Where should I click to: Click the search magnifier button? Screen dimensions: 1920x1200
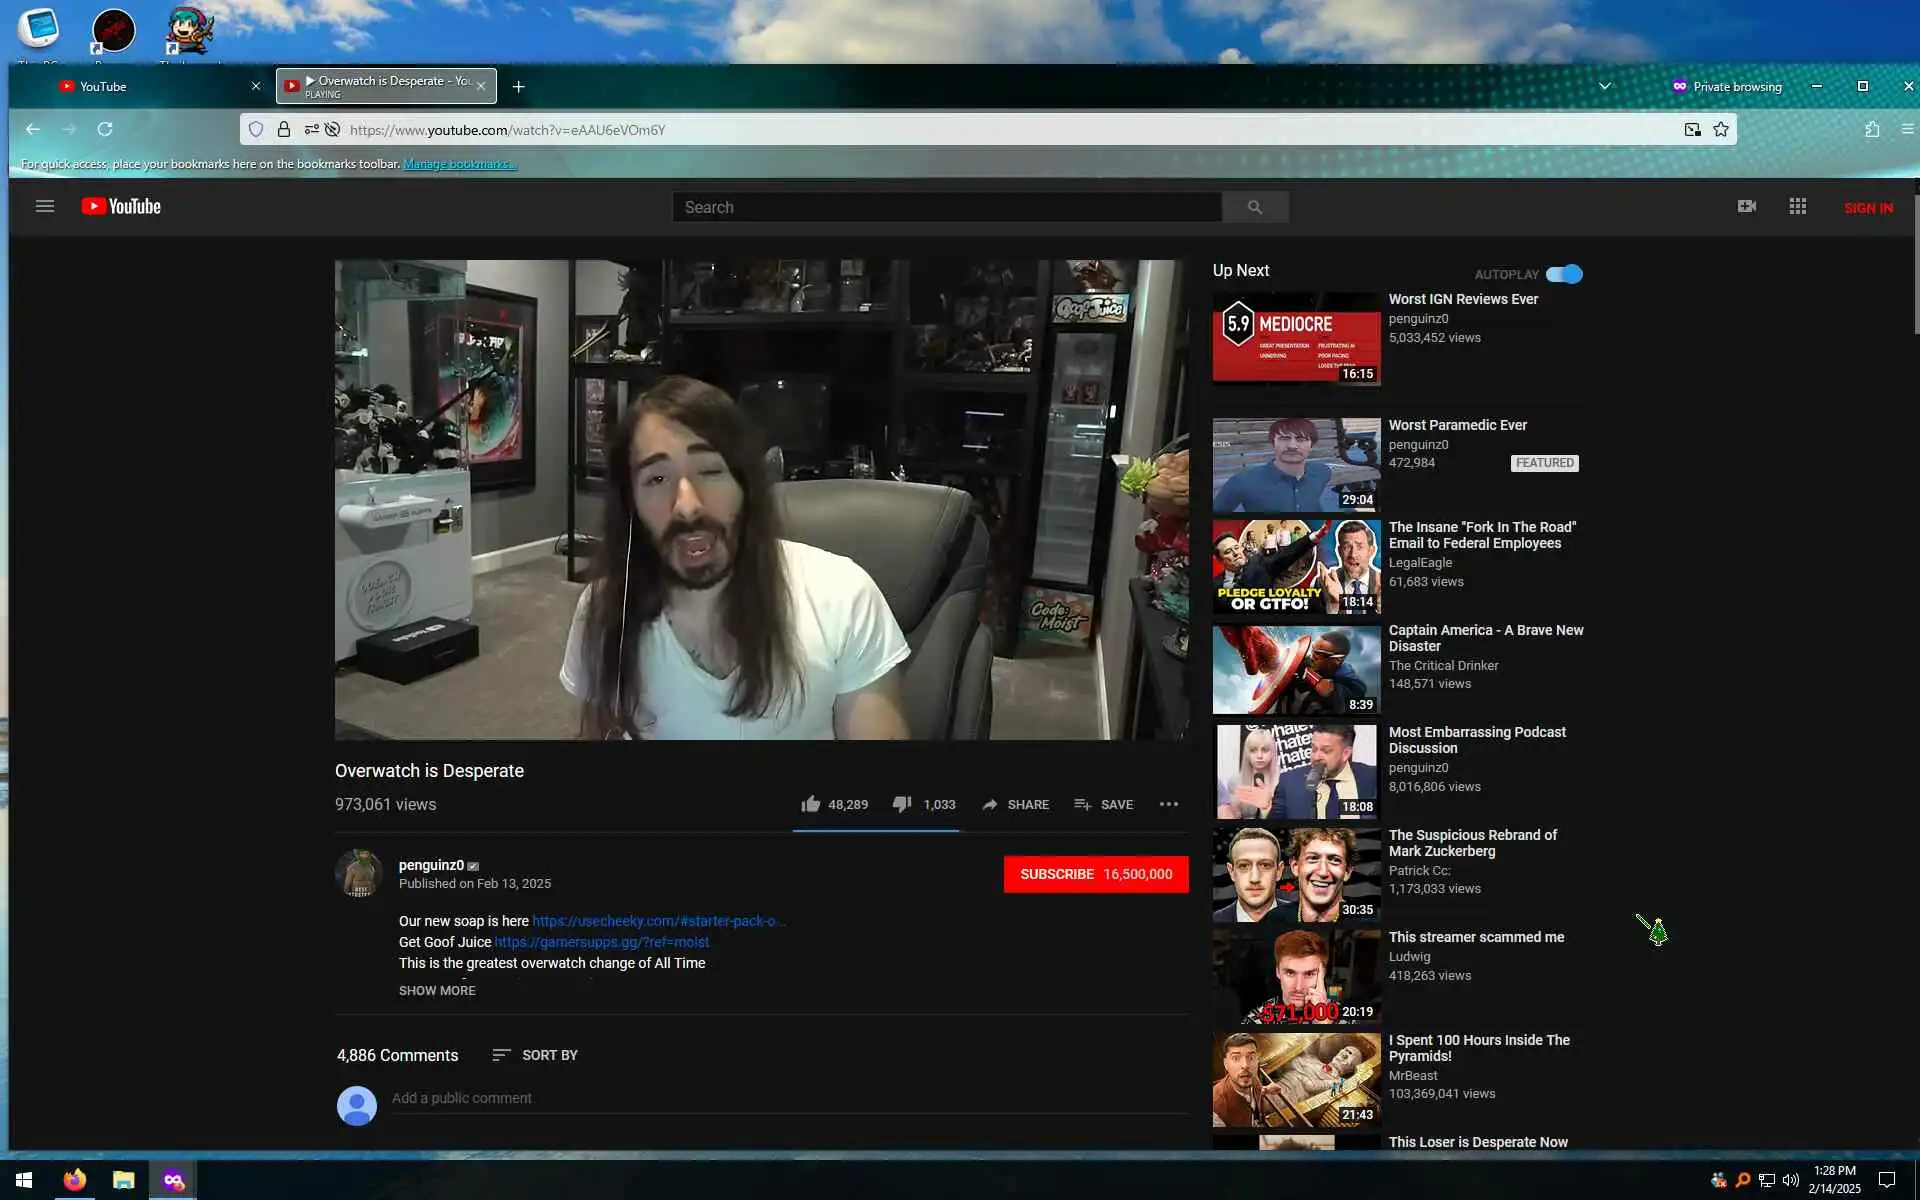pos(1254,207)
